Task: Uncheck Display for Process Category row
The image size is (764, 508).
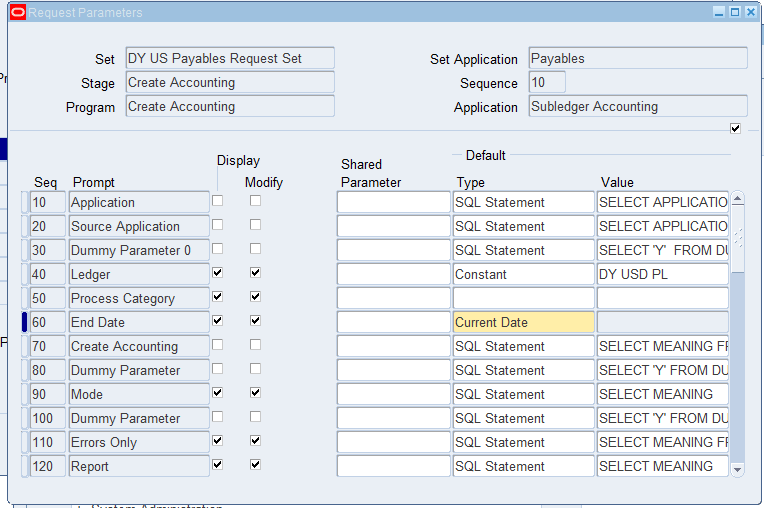Action: point(217,297)
